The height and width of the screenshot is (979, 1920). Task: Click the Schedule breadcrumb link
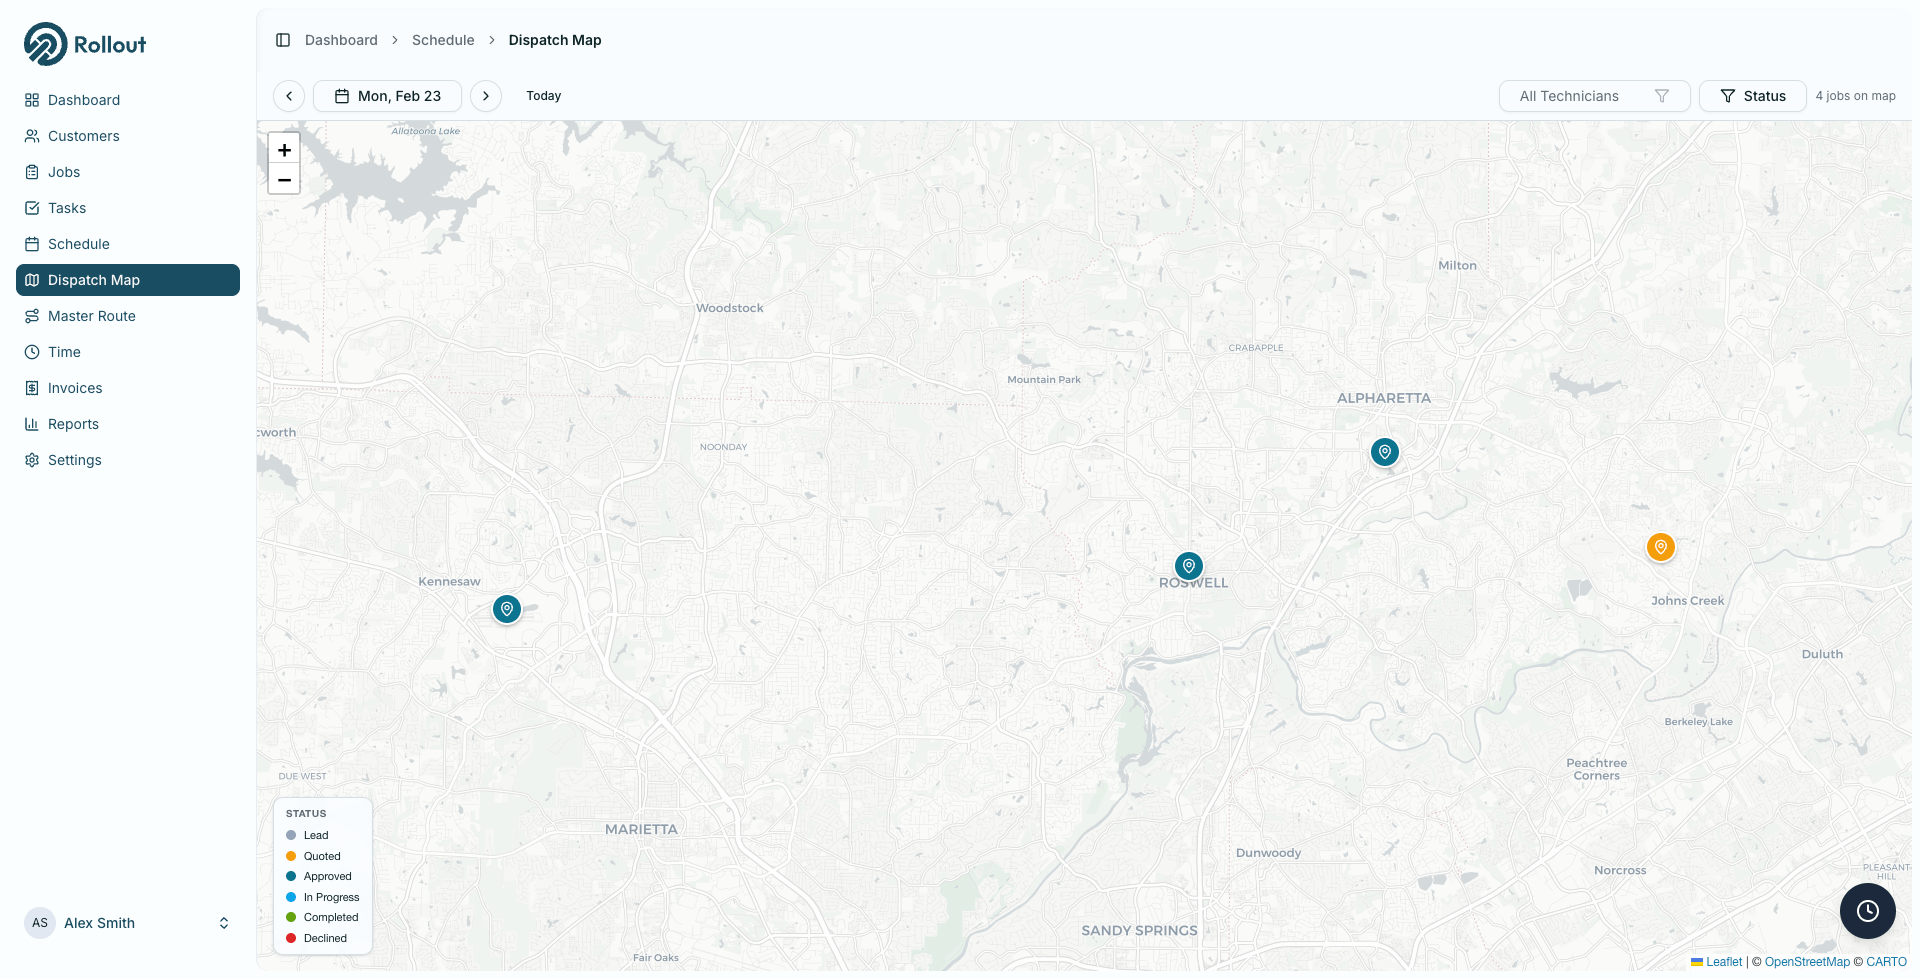(x=443, y=40)
